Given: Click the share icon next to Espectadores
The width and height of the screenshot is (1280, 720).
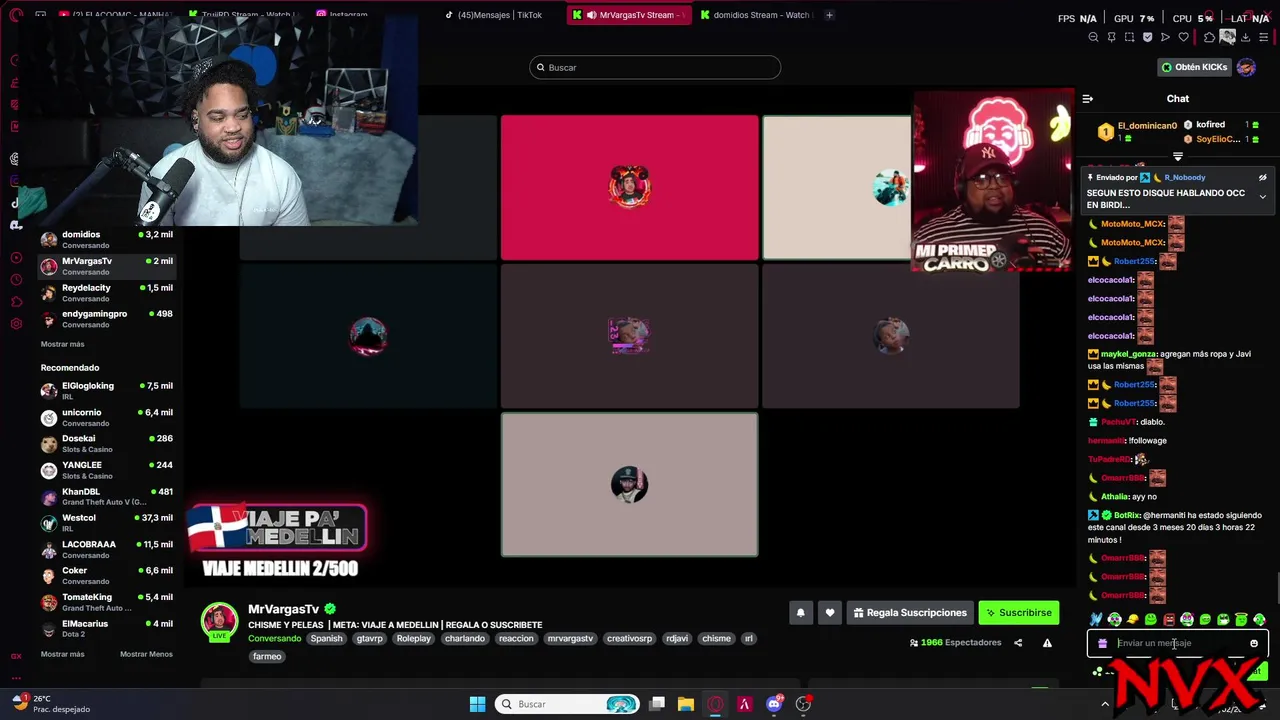Looking at the screenshot, I should 1018,643.
